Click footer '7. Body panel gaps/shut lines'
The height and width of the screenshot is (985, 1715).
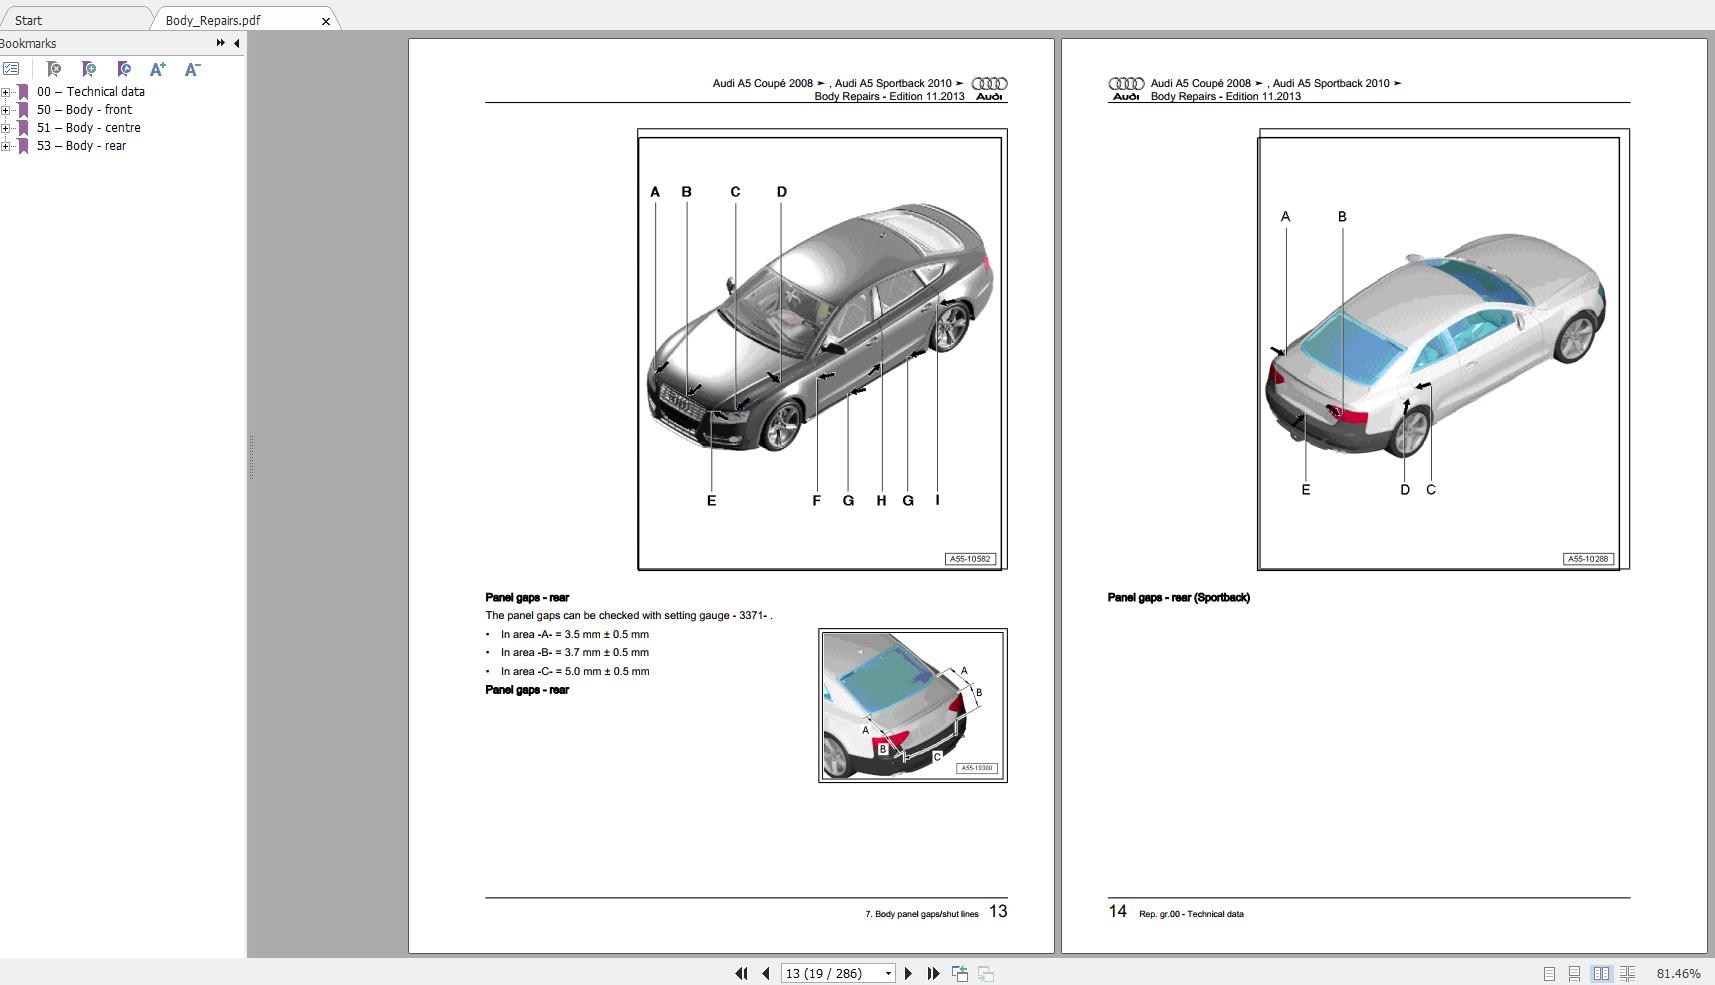tap(921, 914)
